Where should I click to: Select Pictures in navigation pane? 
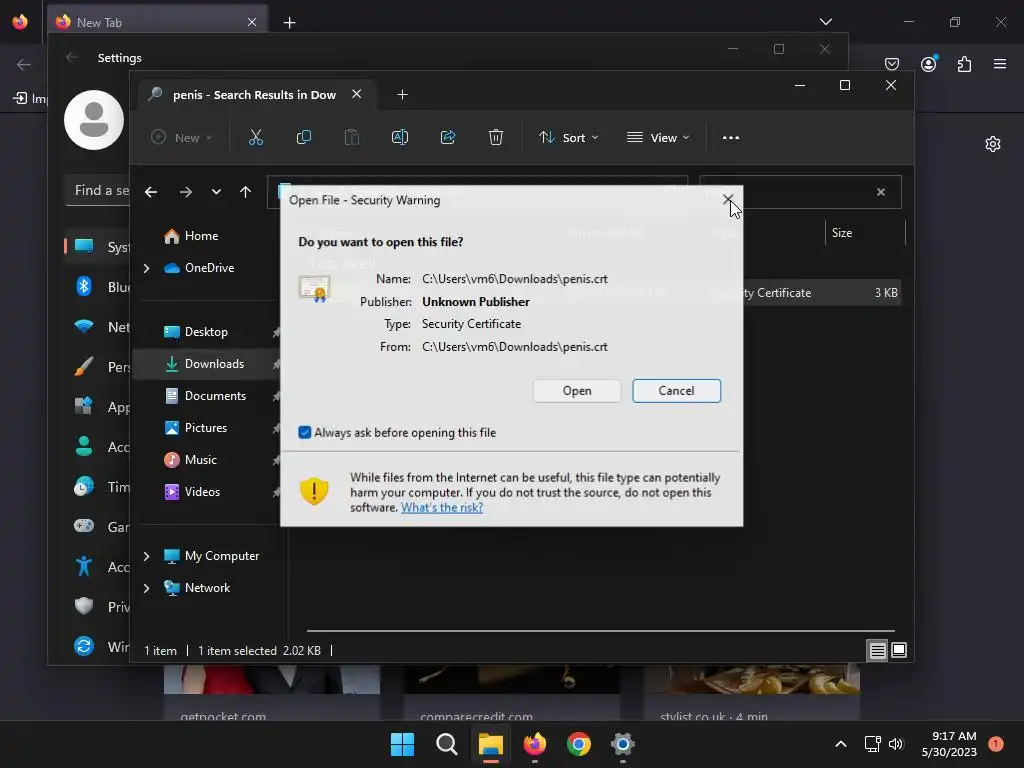pyautogui.click(x=206, y=428)
